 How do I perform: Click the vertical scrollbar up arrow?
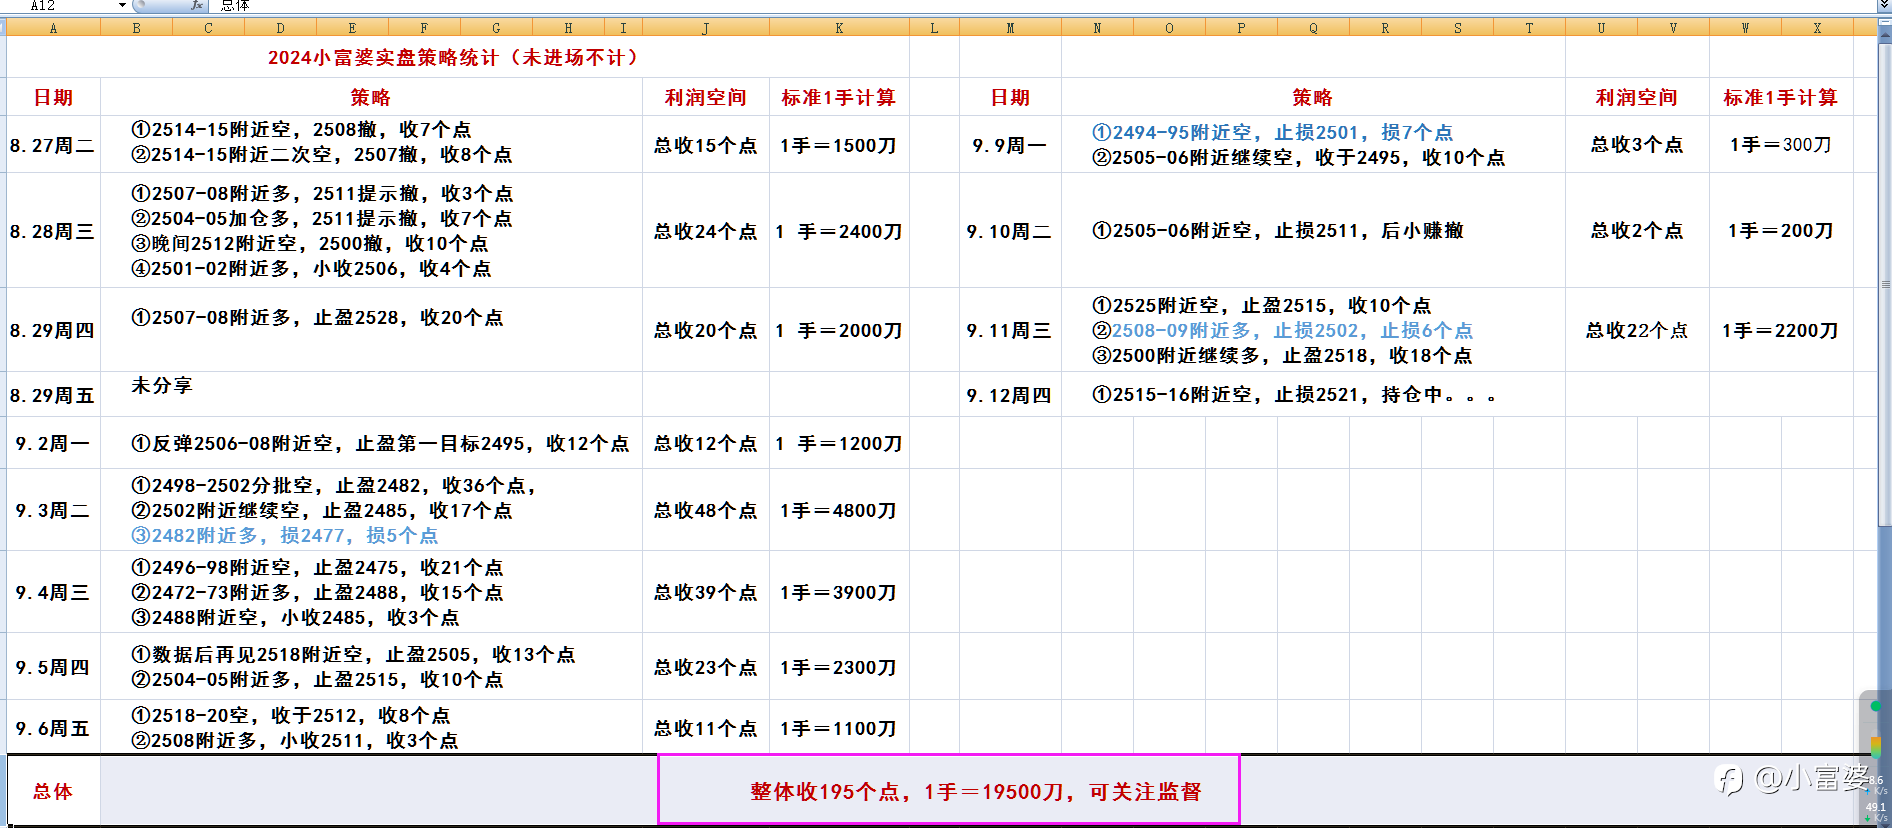[1884, 34]
